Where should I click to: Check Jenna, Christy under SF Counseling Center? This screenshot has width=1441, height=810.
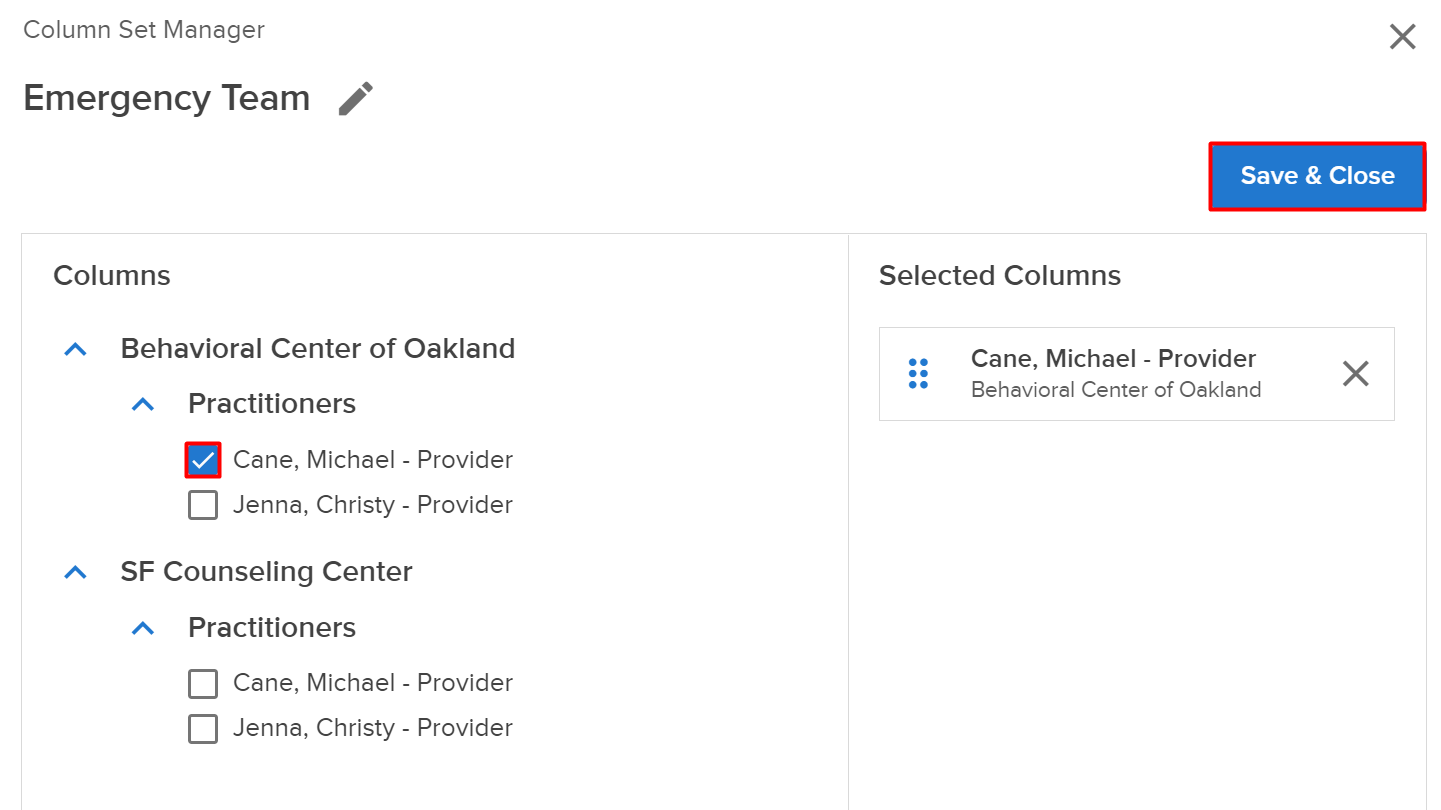click(203, 729)
